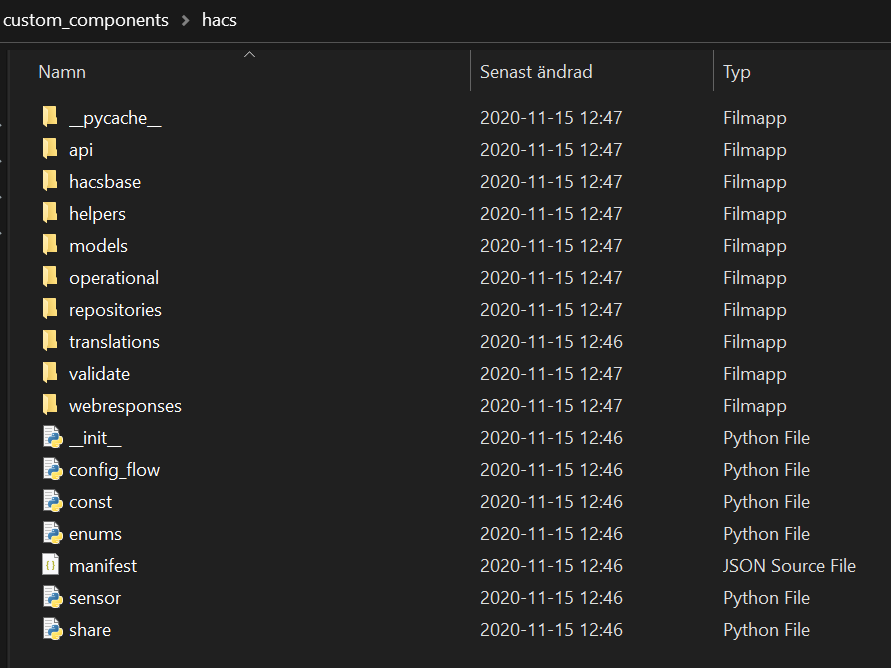The height and width of the screenshot is (668, 891).
Task: Select the repositories folder name
Action: click(115, 310)
